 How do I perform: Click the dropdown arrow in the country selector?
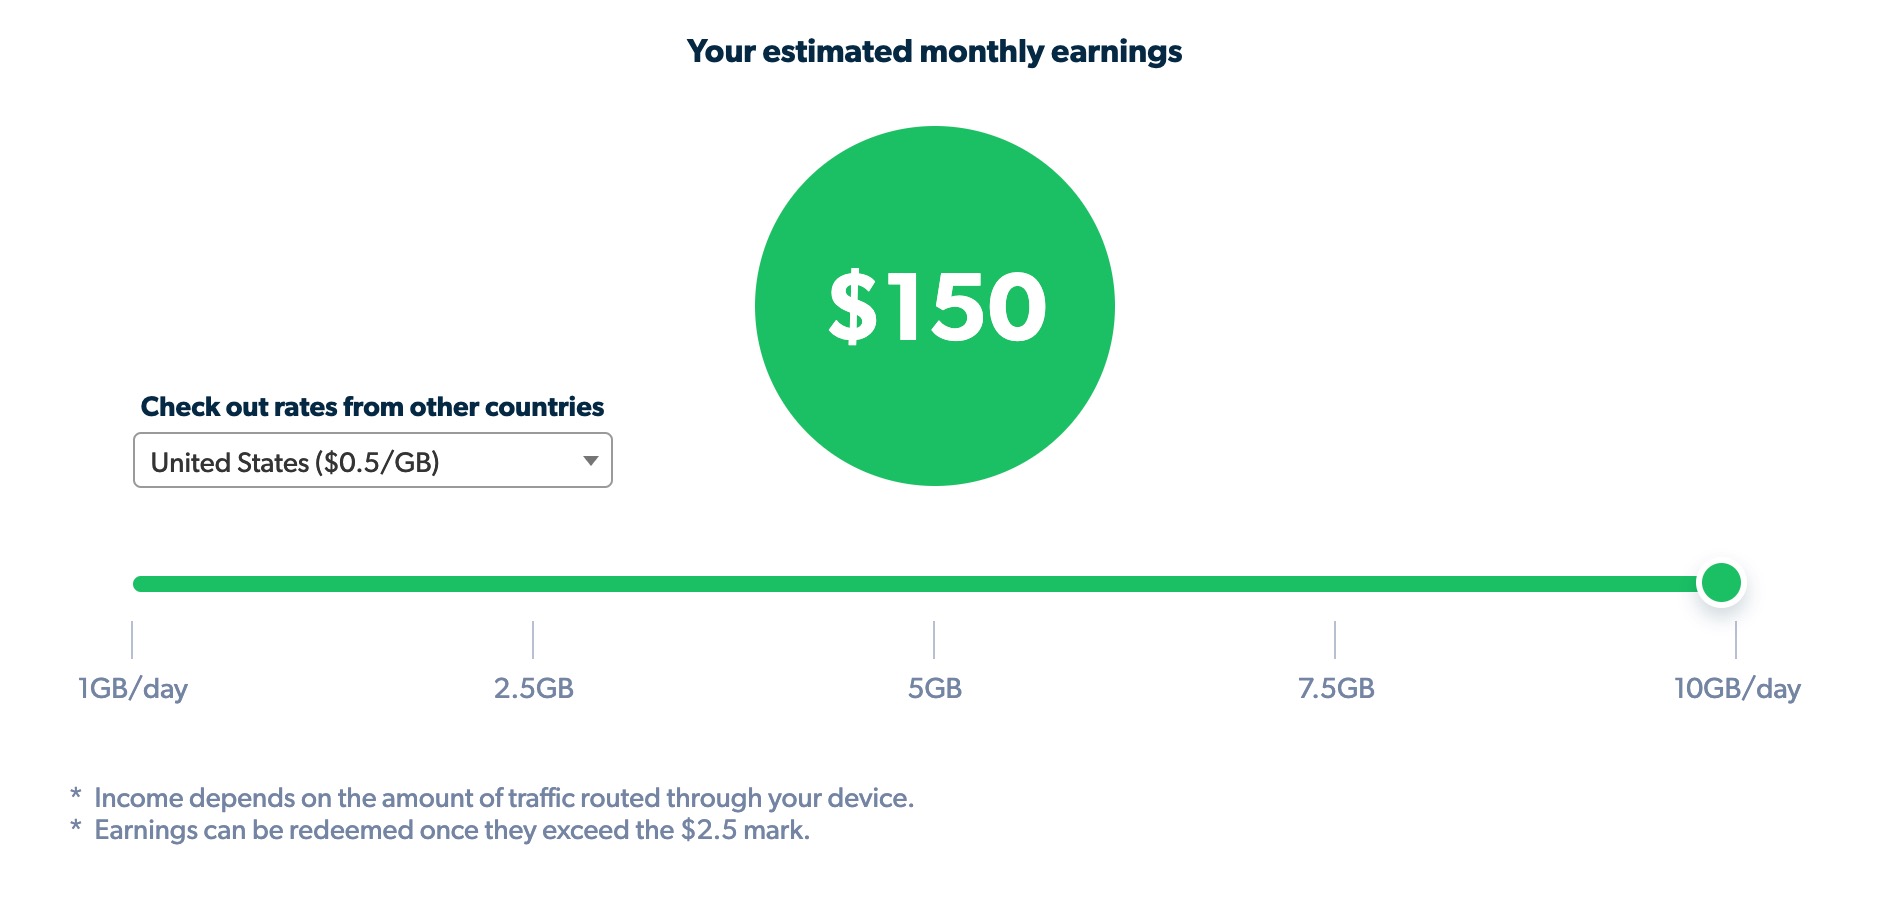(591, 461)
